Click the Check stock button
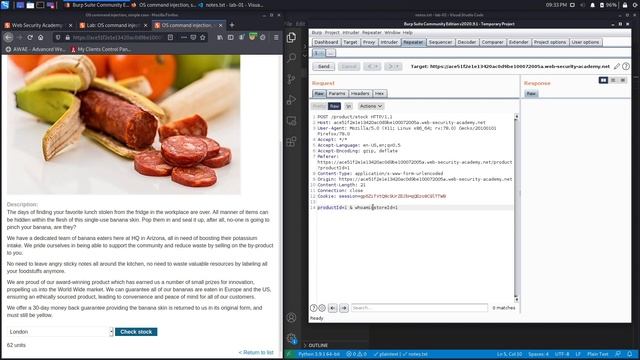Image resolution: width=640 pixels, height=360 pixels. pos(136,332)
